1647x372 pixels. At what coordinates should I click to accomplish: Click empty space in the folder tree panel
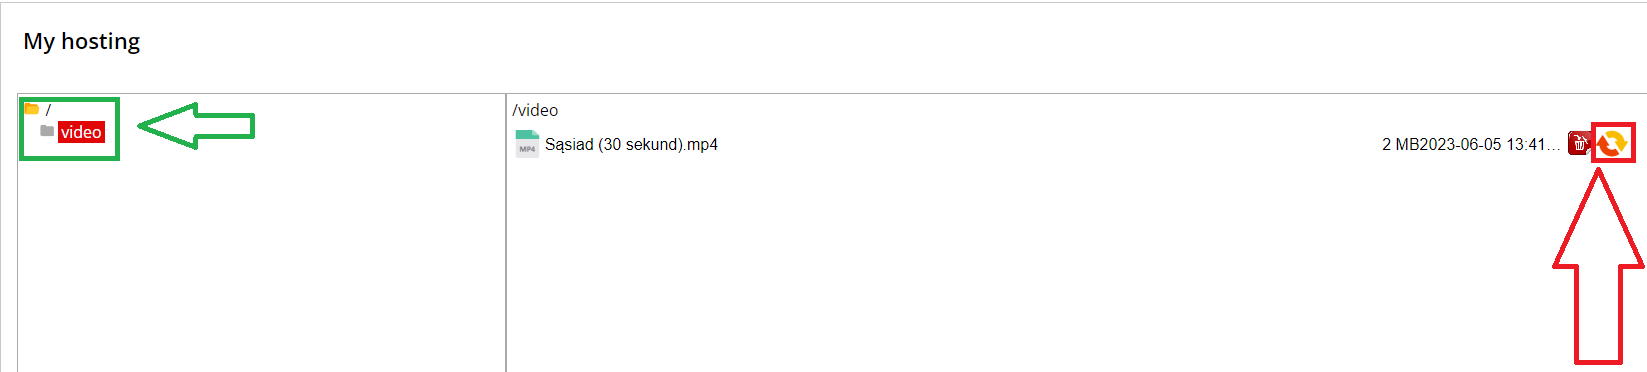(260, 270)
